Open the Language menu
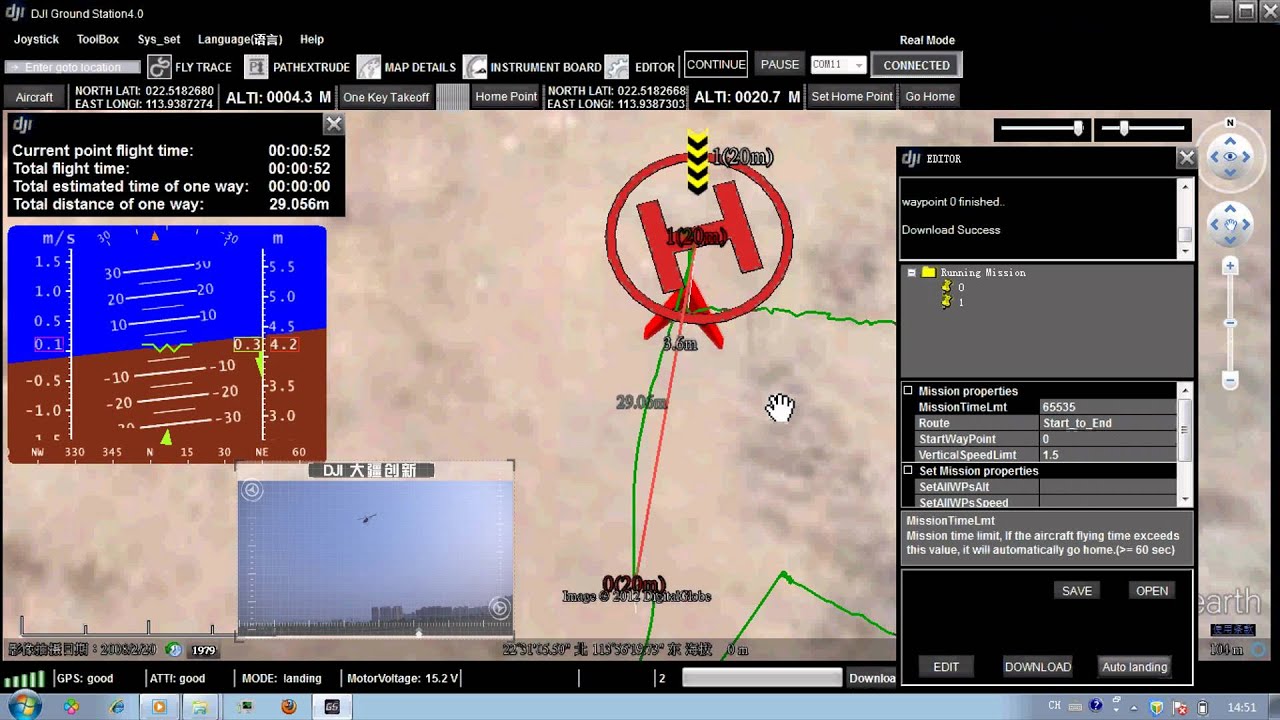1280x720 pixels. (x=240, y=40)
